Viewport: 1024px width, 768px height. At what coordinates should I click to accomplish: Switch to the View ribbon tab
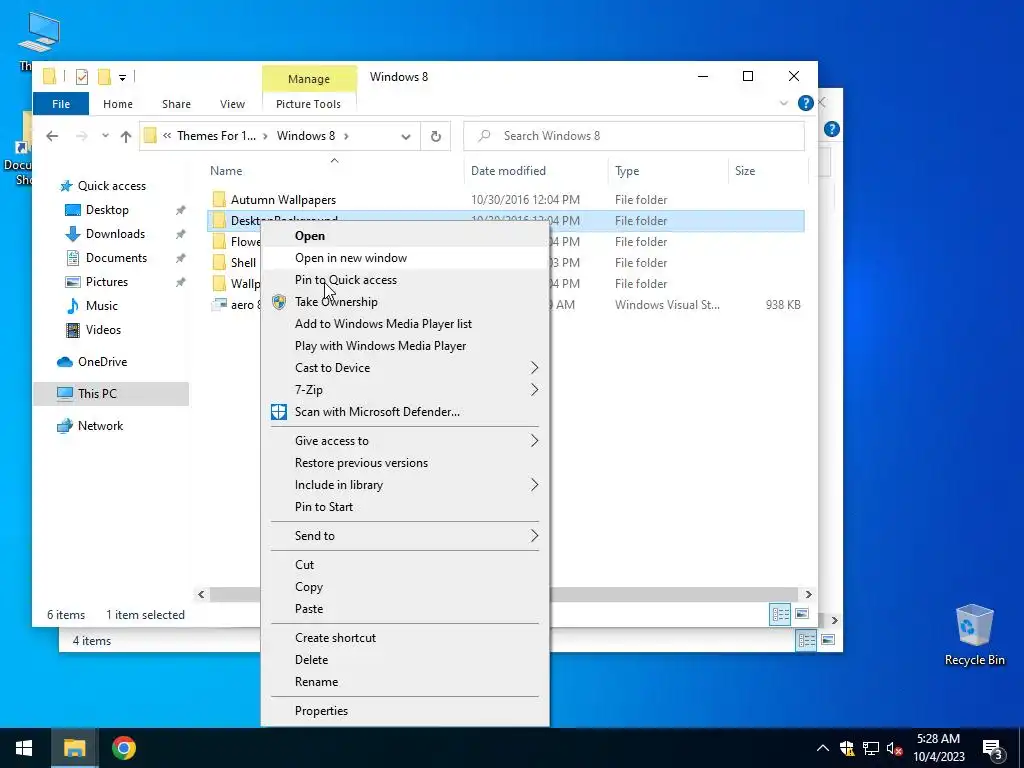coord(232,104)
